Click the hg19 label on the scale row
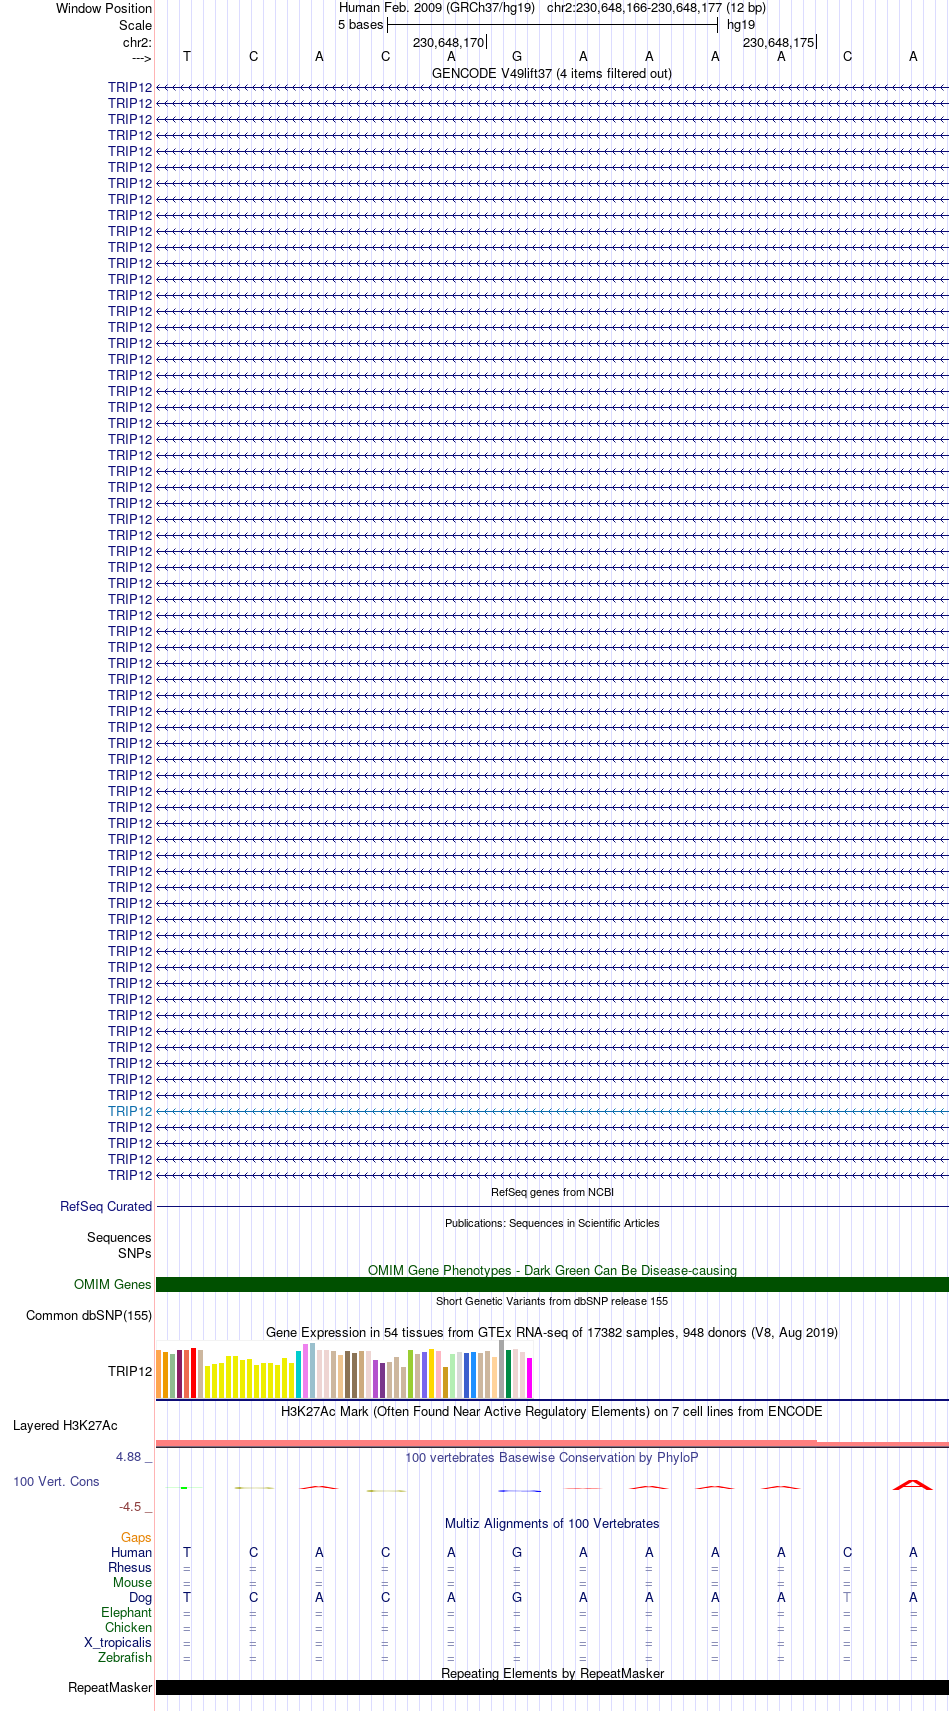950x1711 pixels. [741, 25]
